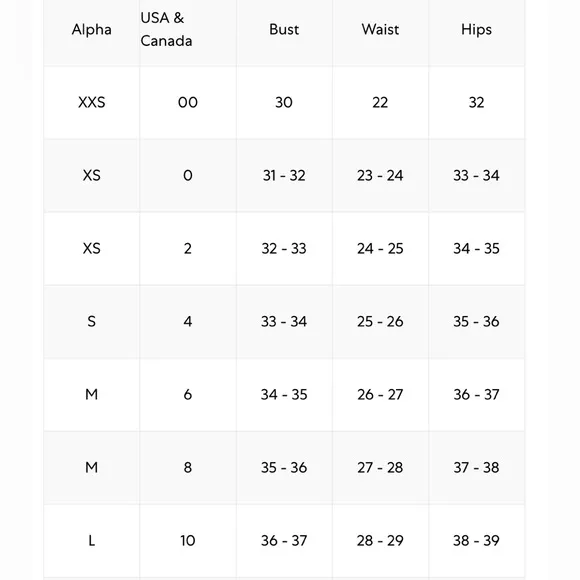Click the M cell beside size 6

92,394
